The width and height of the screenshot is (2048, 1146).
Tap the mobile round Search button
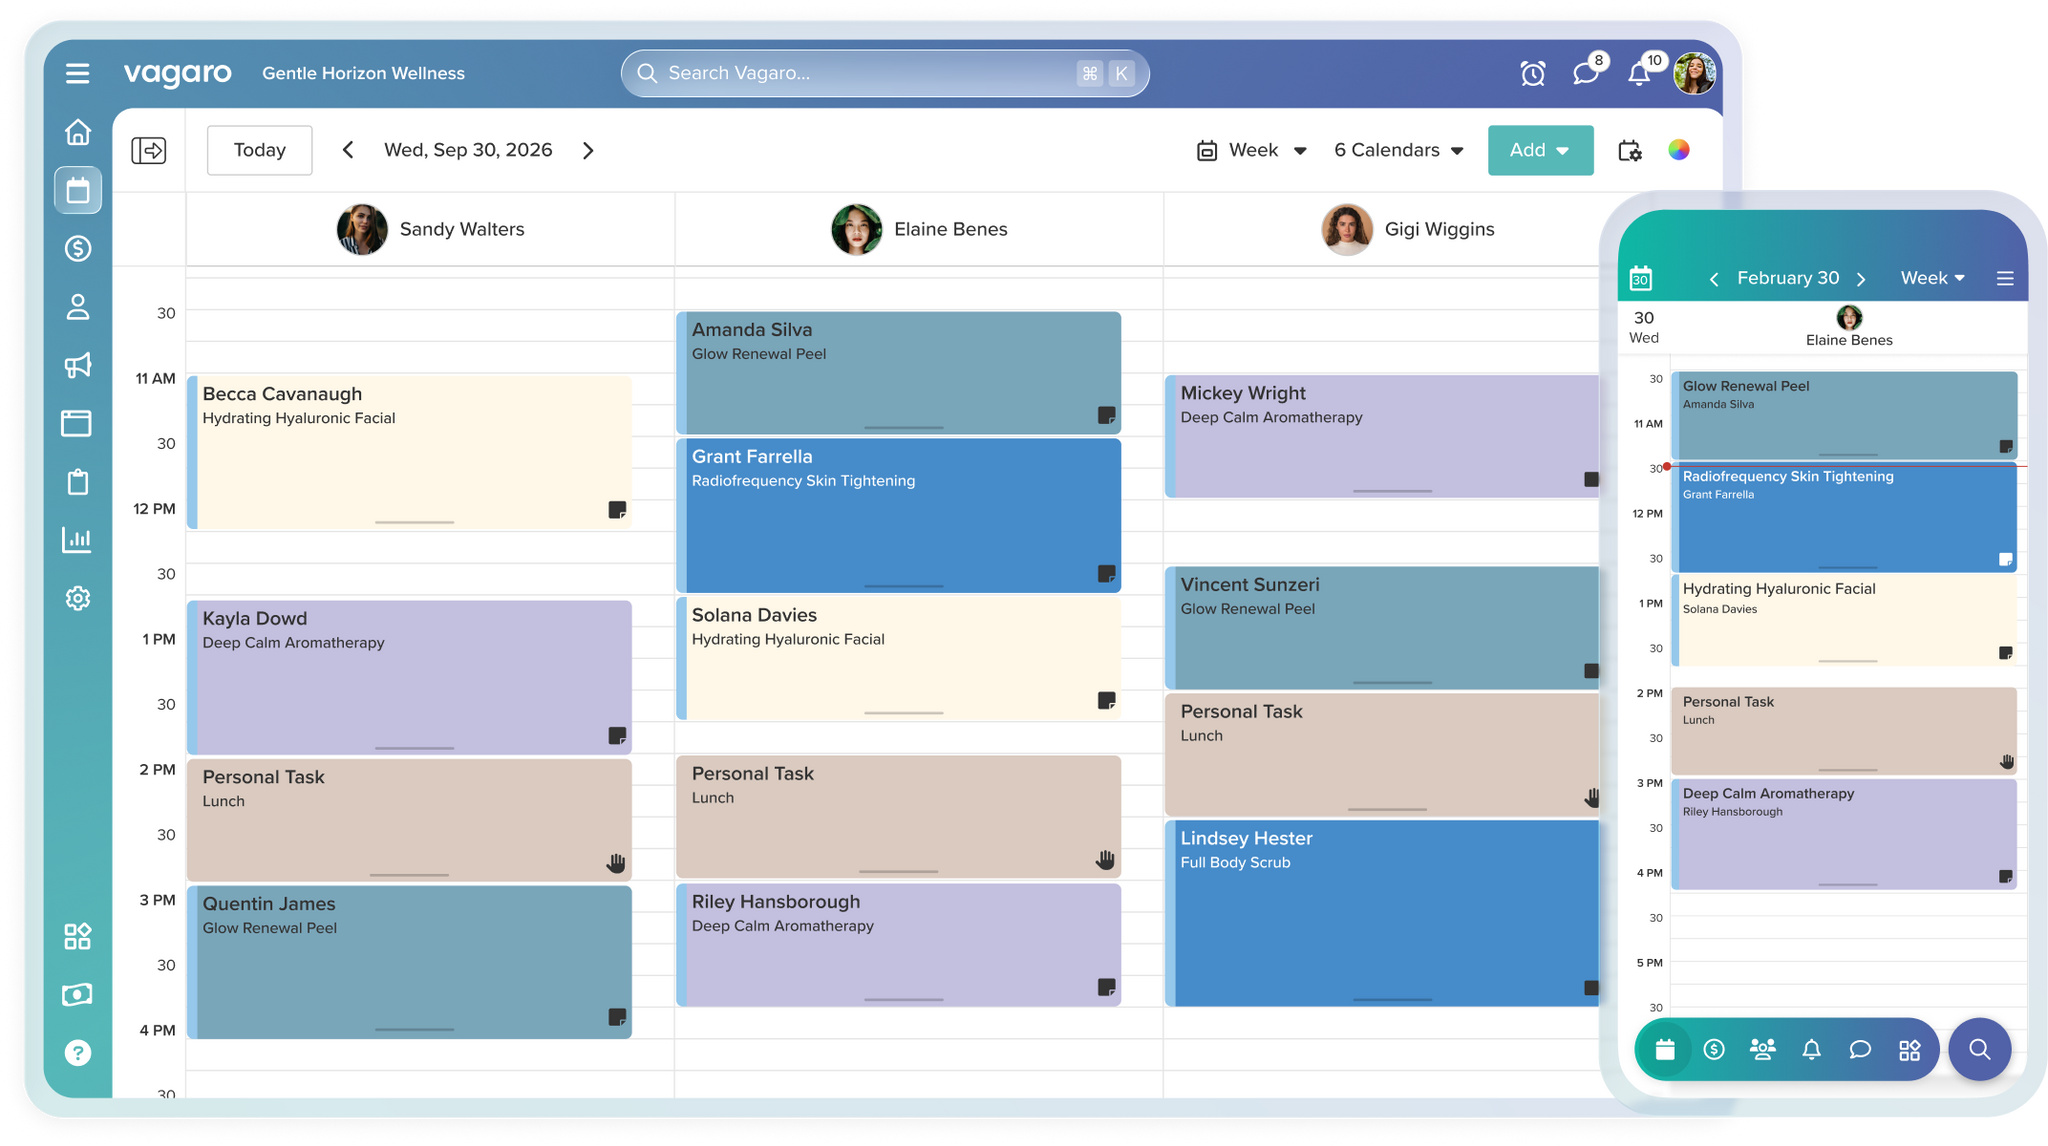tap(1980, 1049)
